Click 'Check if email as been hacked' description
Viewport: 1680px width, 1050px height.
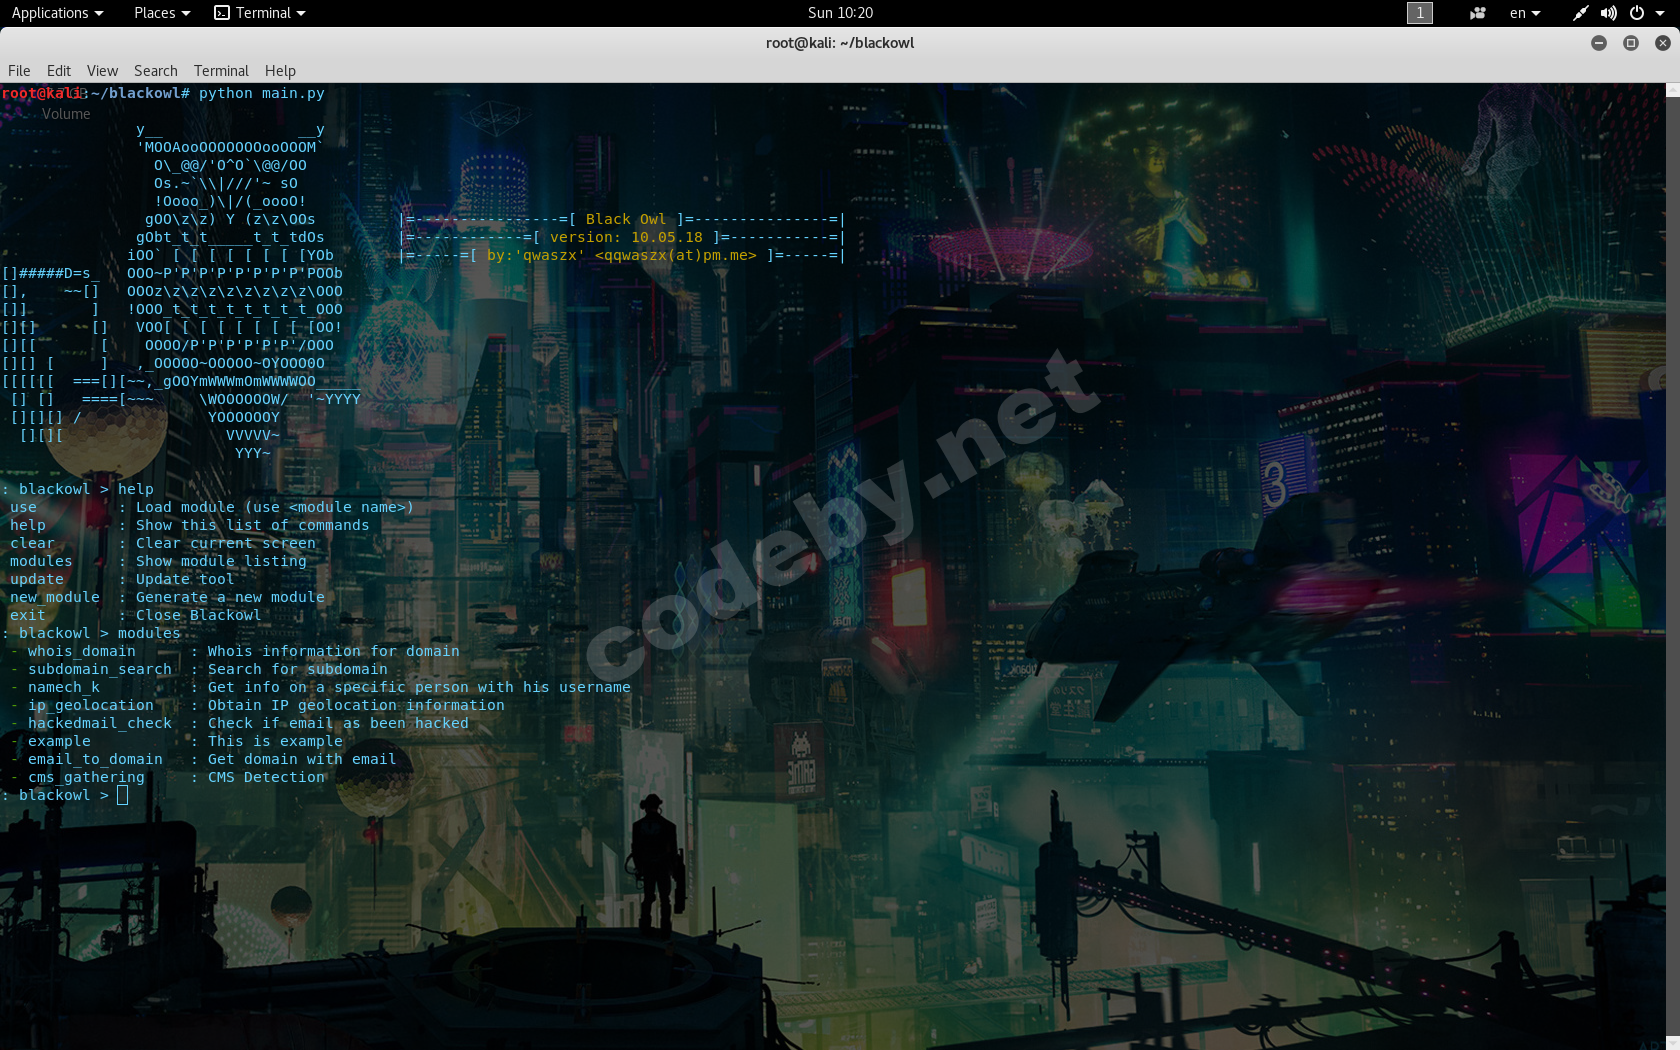(x=338, y=723)
